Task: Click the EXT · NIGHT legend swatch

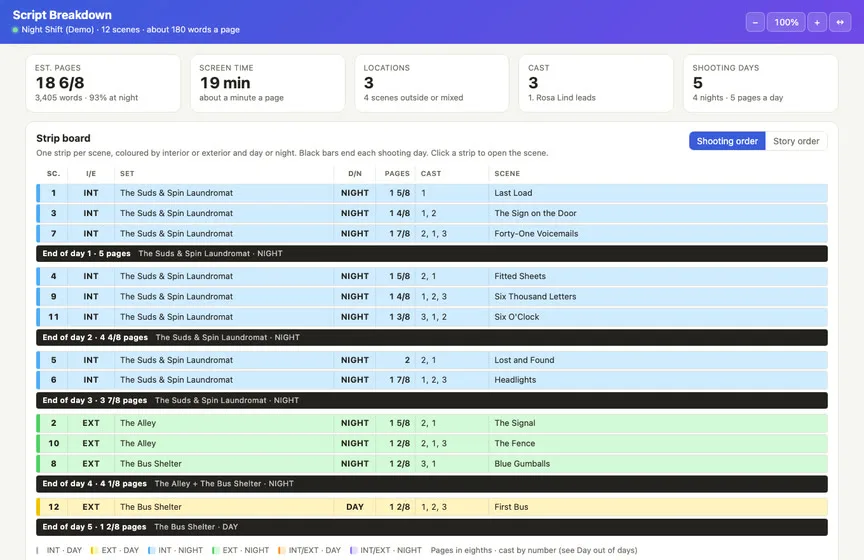Action: (214, 550)
